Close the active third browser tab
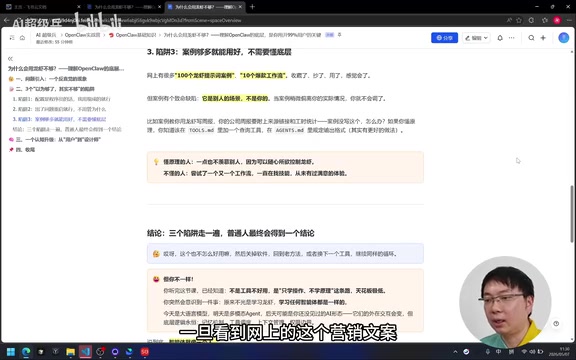This screenshot has width=576, height=360. 240,7
